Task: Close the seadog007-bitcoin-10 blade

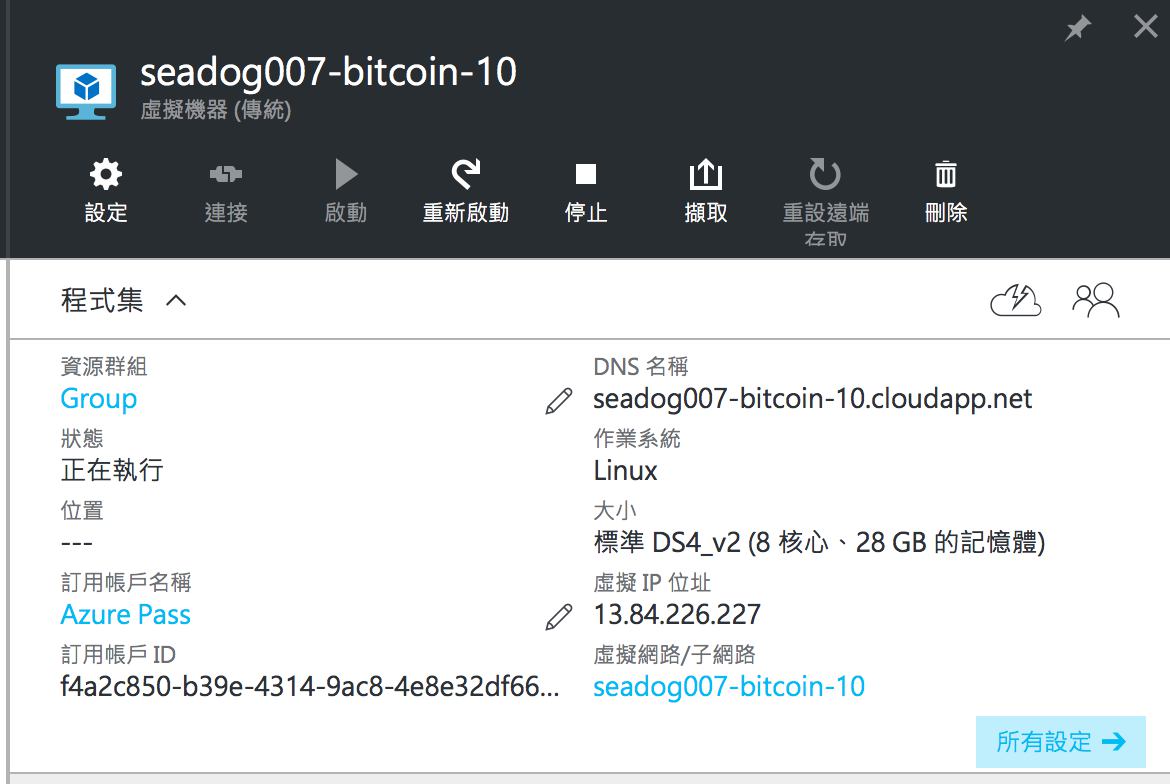Action: click(1145, 27)
